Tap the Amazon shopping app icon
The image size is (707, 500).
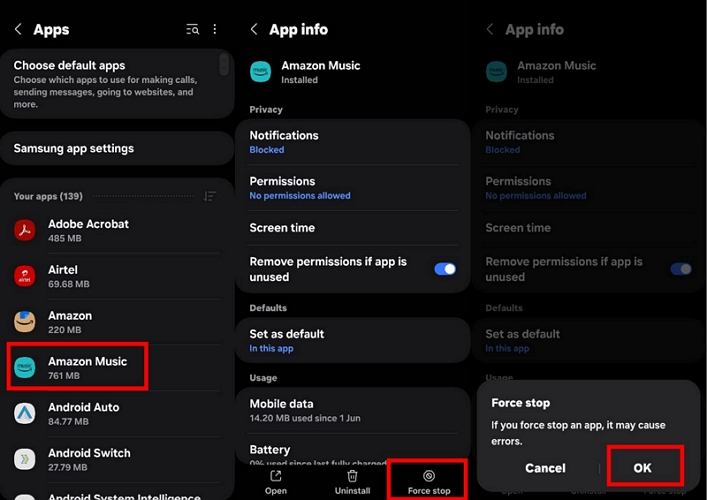pos(25,322)
